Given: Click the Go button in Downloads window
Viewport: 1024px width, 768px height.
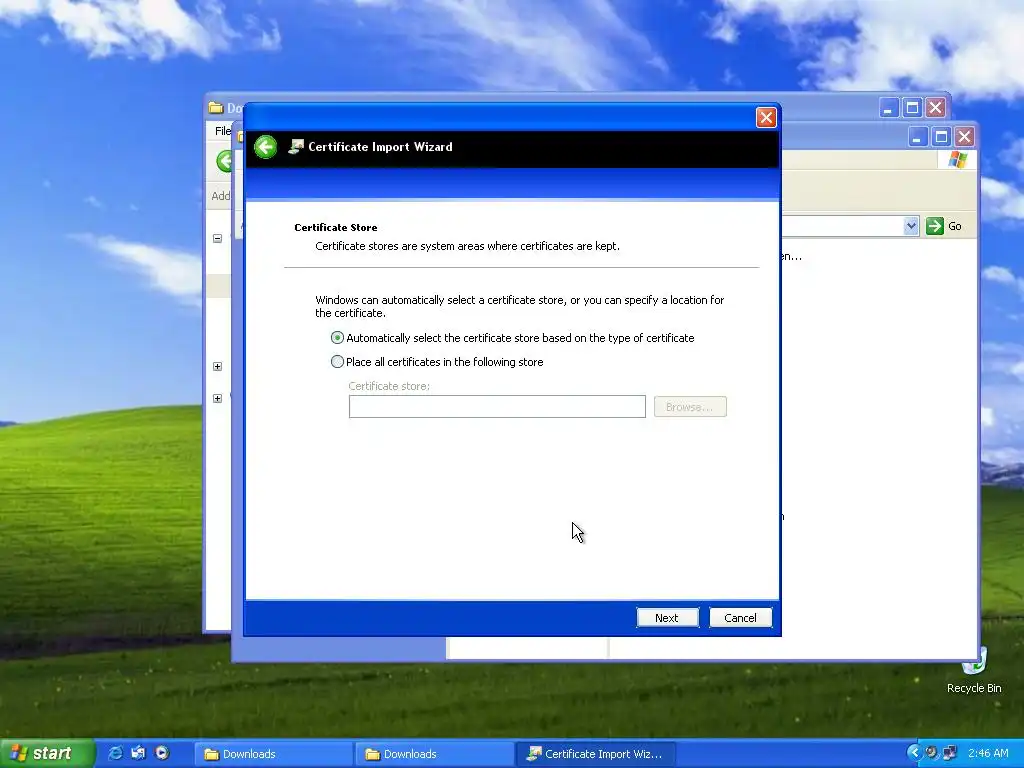Looking at the screenshot, I should click(944, 226).
